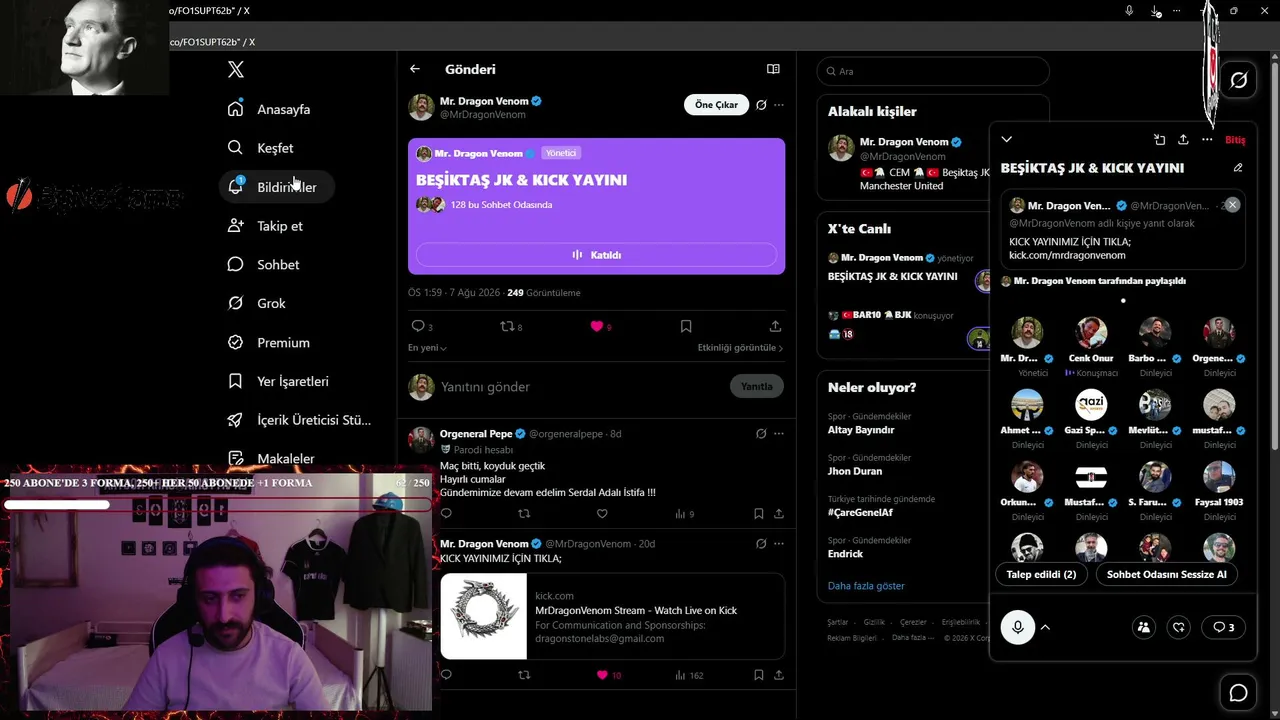The image size is (1280, 720).
Task: Click browser microphone icon in title bar
Action: [x=1129, y=11]
